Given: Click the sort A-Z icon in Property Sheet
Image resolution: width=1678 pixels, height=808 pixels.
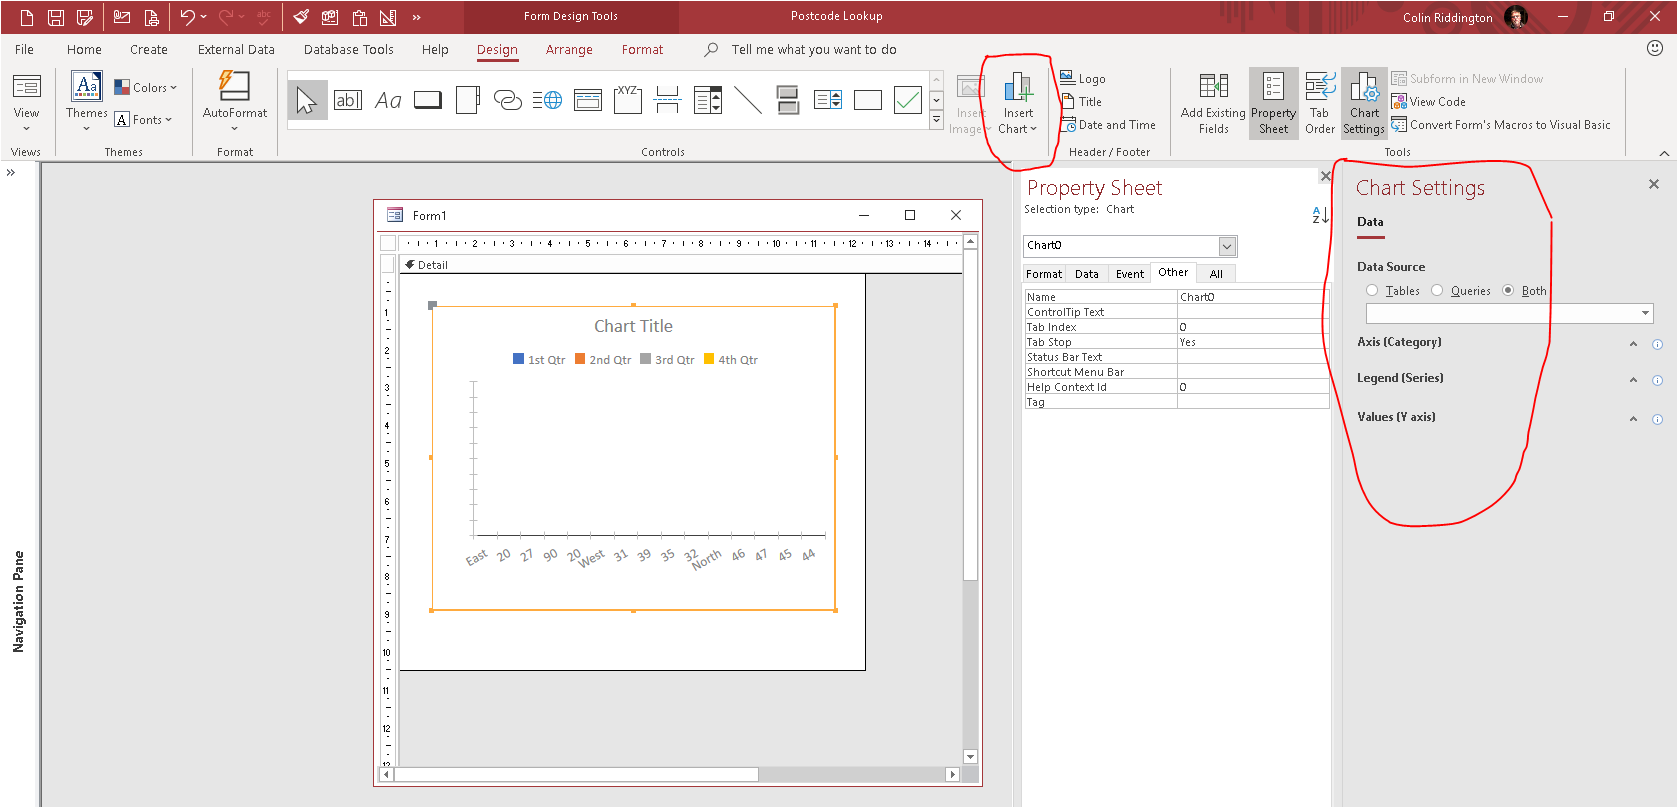Looking at the screenshot, I should (1320, 214).
